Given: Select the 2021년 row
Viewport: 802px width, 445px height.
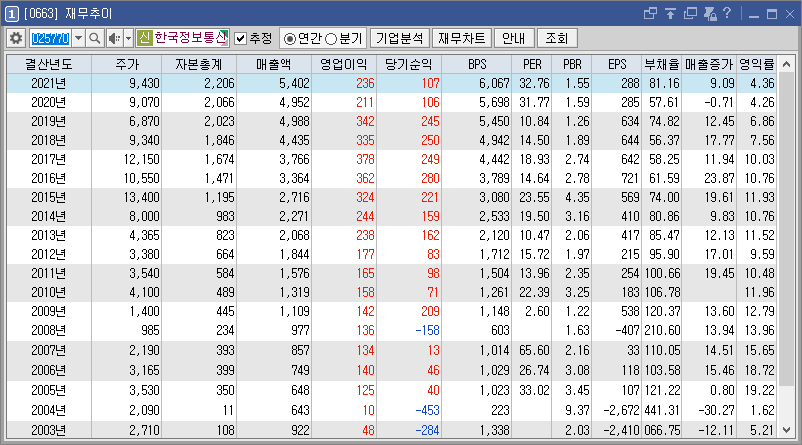Looking at the screenshot, I should click(x=392, y=83).
